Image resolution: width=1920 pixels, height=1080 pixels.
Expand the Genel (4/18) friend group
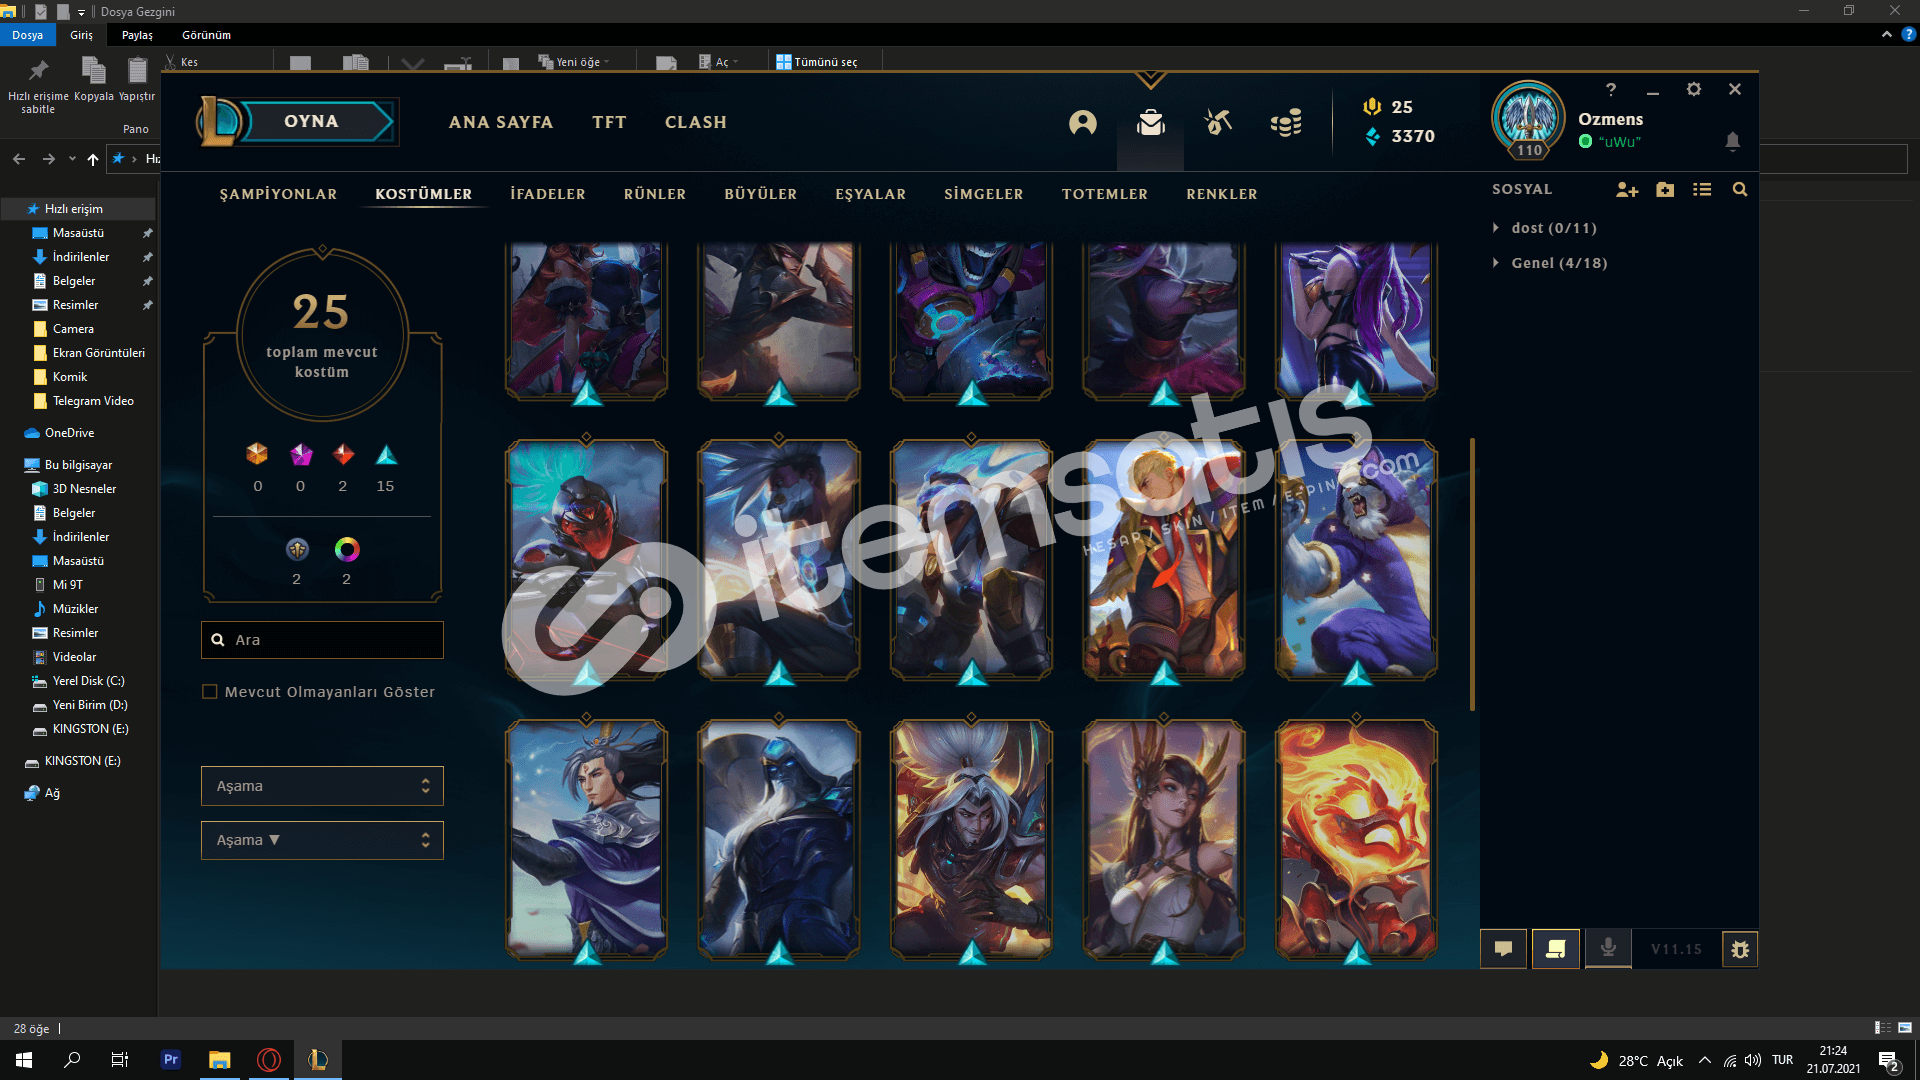(x=1496, y=263)
